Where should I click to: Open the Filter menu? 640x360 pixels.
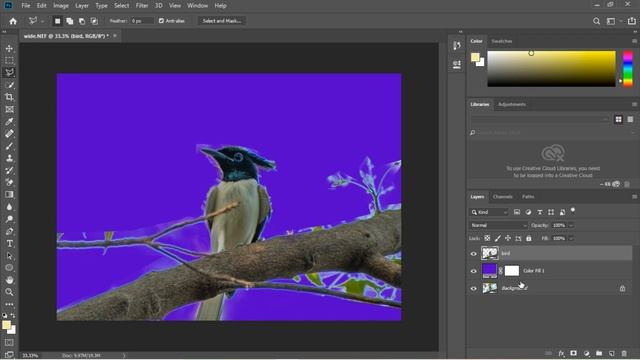(142, 6)
